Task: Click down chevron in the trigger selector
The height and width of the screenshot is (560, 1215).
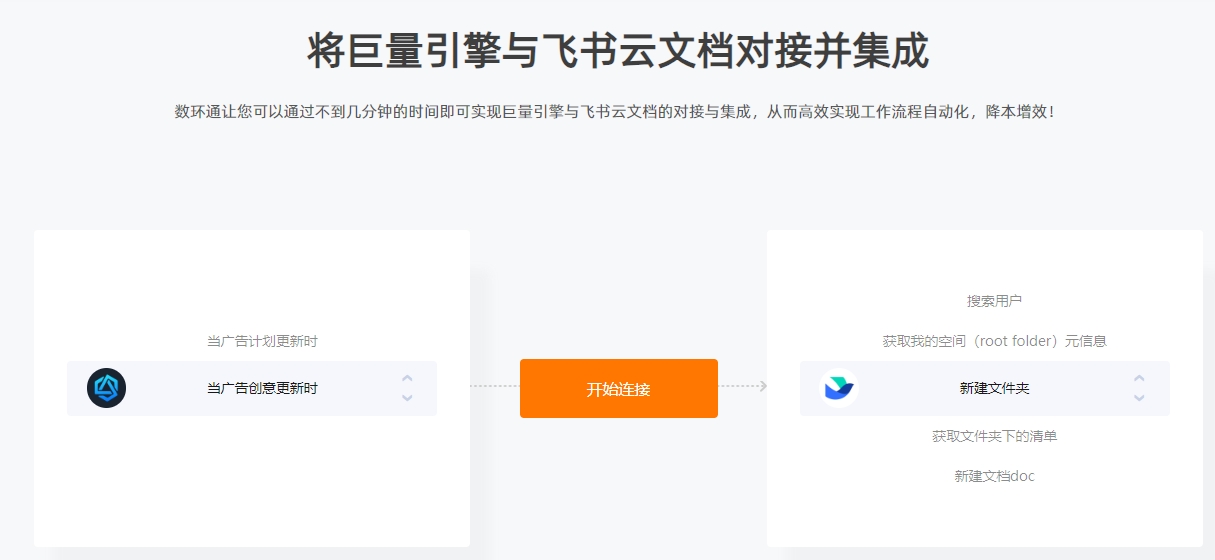Action: 407,398
